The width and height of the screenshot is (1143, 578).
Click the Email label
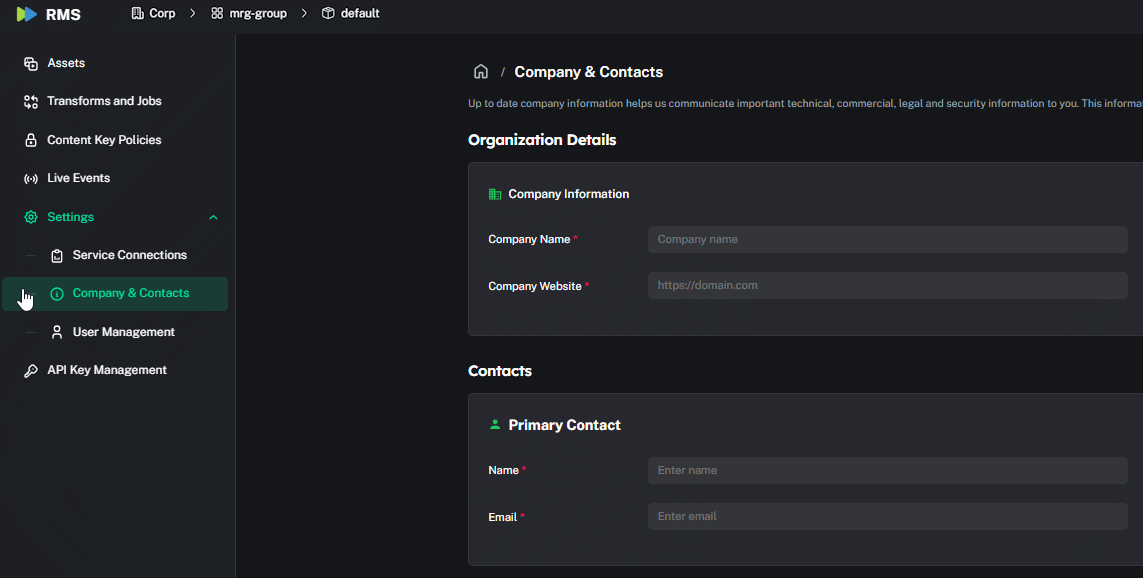tap(502, 517)
